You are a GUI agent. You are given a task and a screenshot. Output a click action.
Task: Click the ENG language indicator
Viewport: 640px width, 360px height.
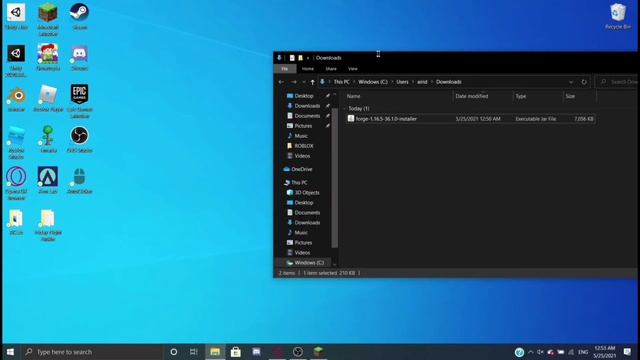point(583,352)
